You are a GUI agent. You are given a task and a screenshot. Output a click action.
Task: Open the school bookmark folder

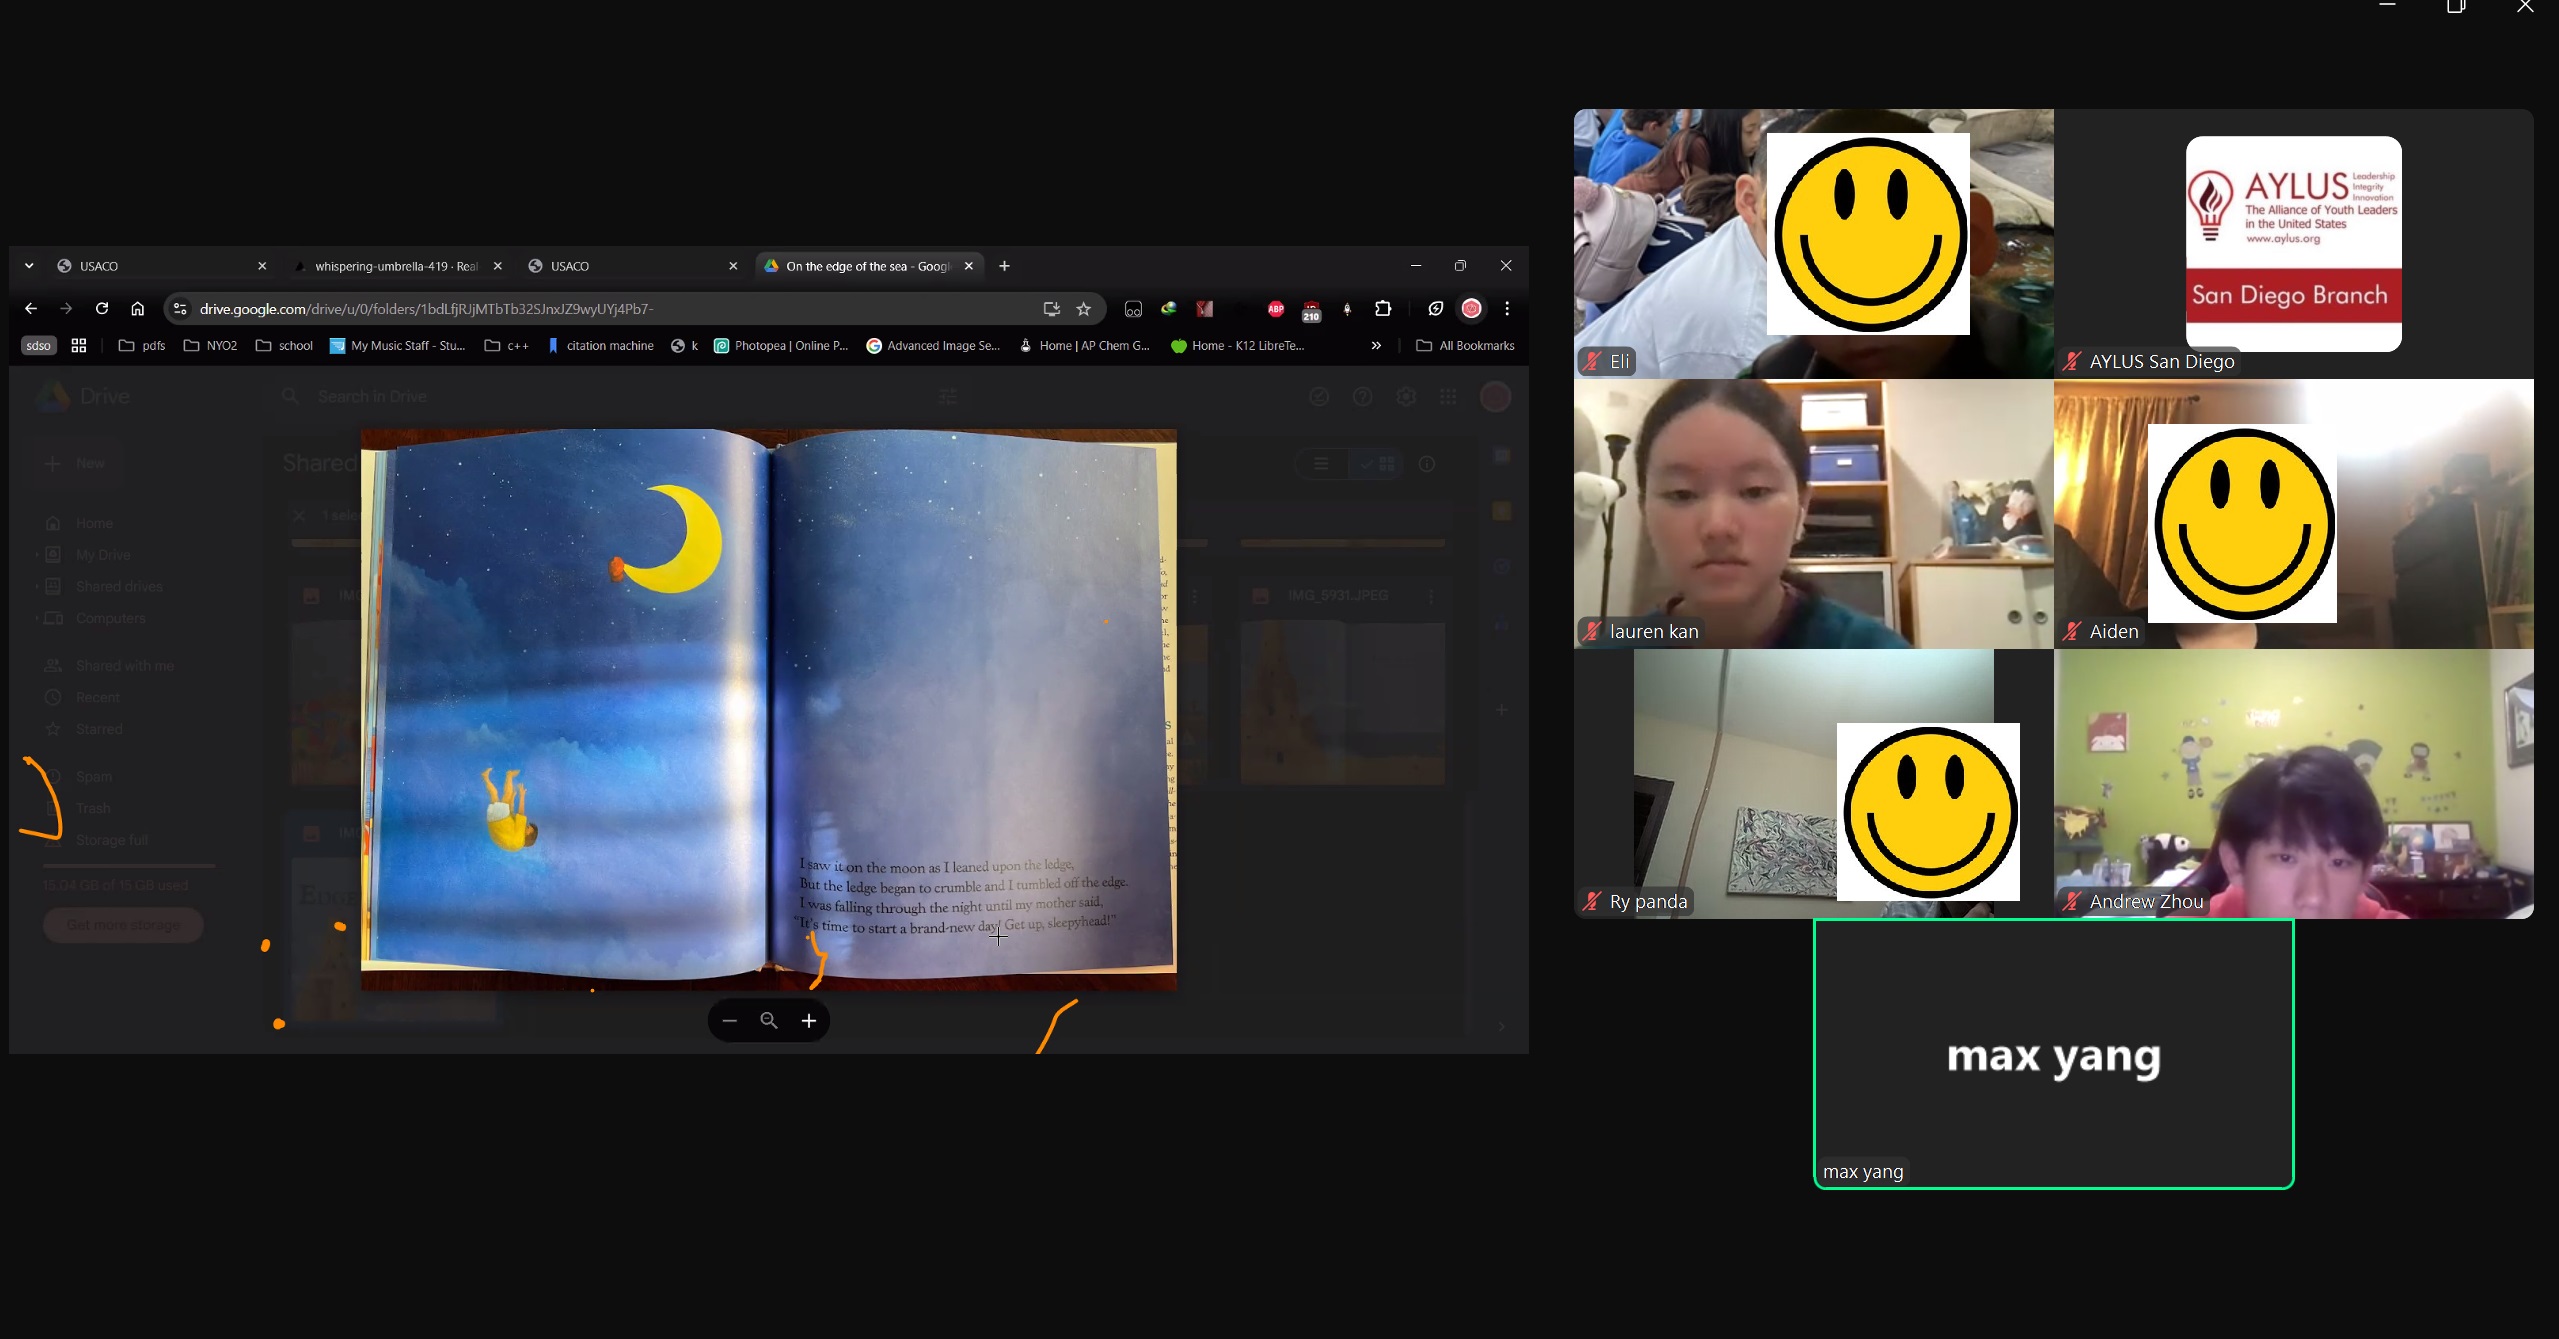285,346
